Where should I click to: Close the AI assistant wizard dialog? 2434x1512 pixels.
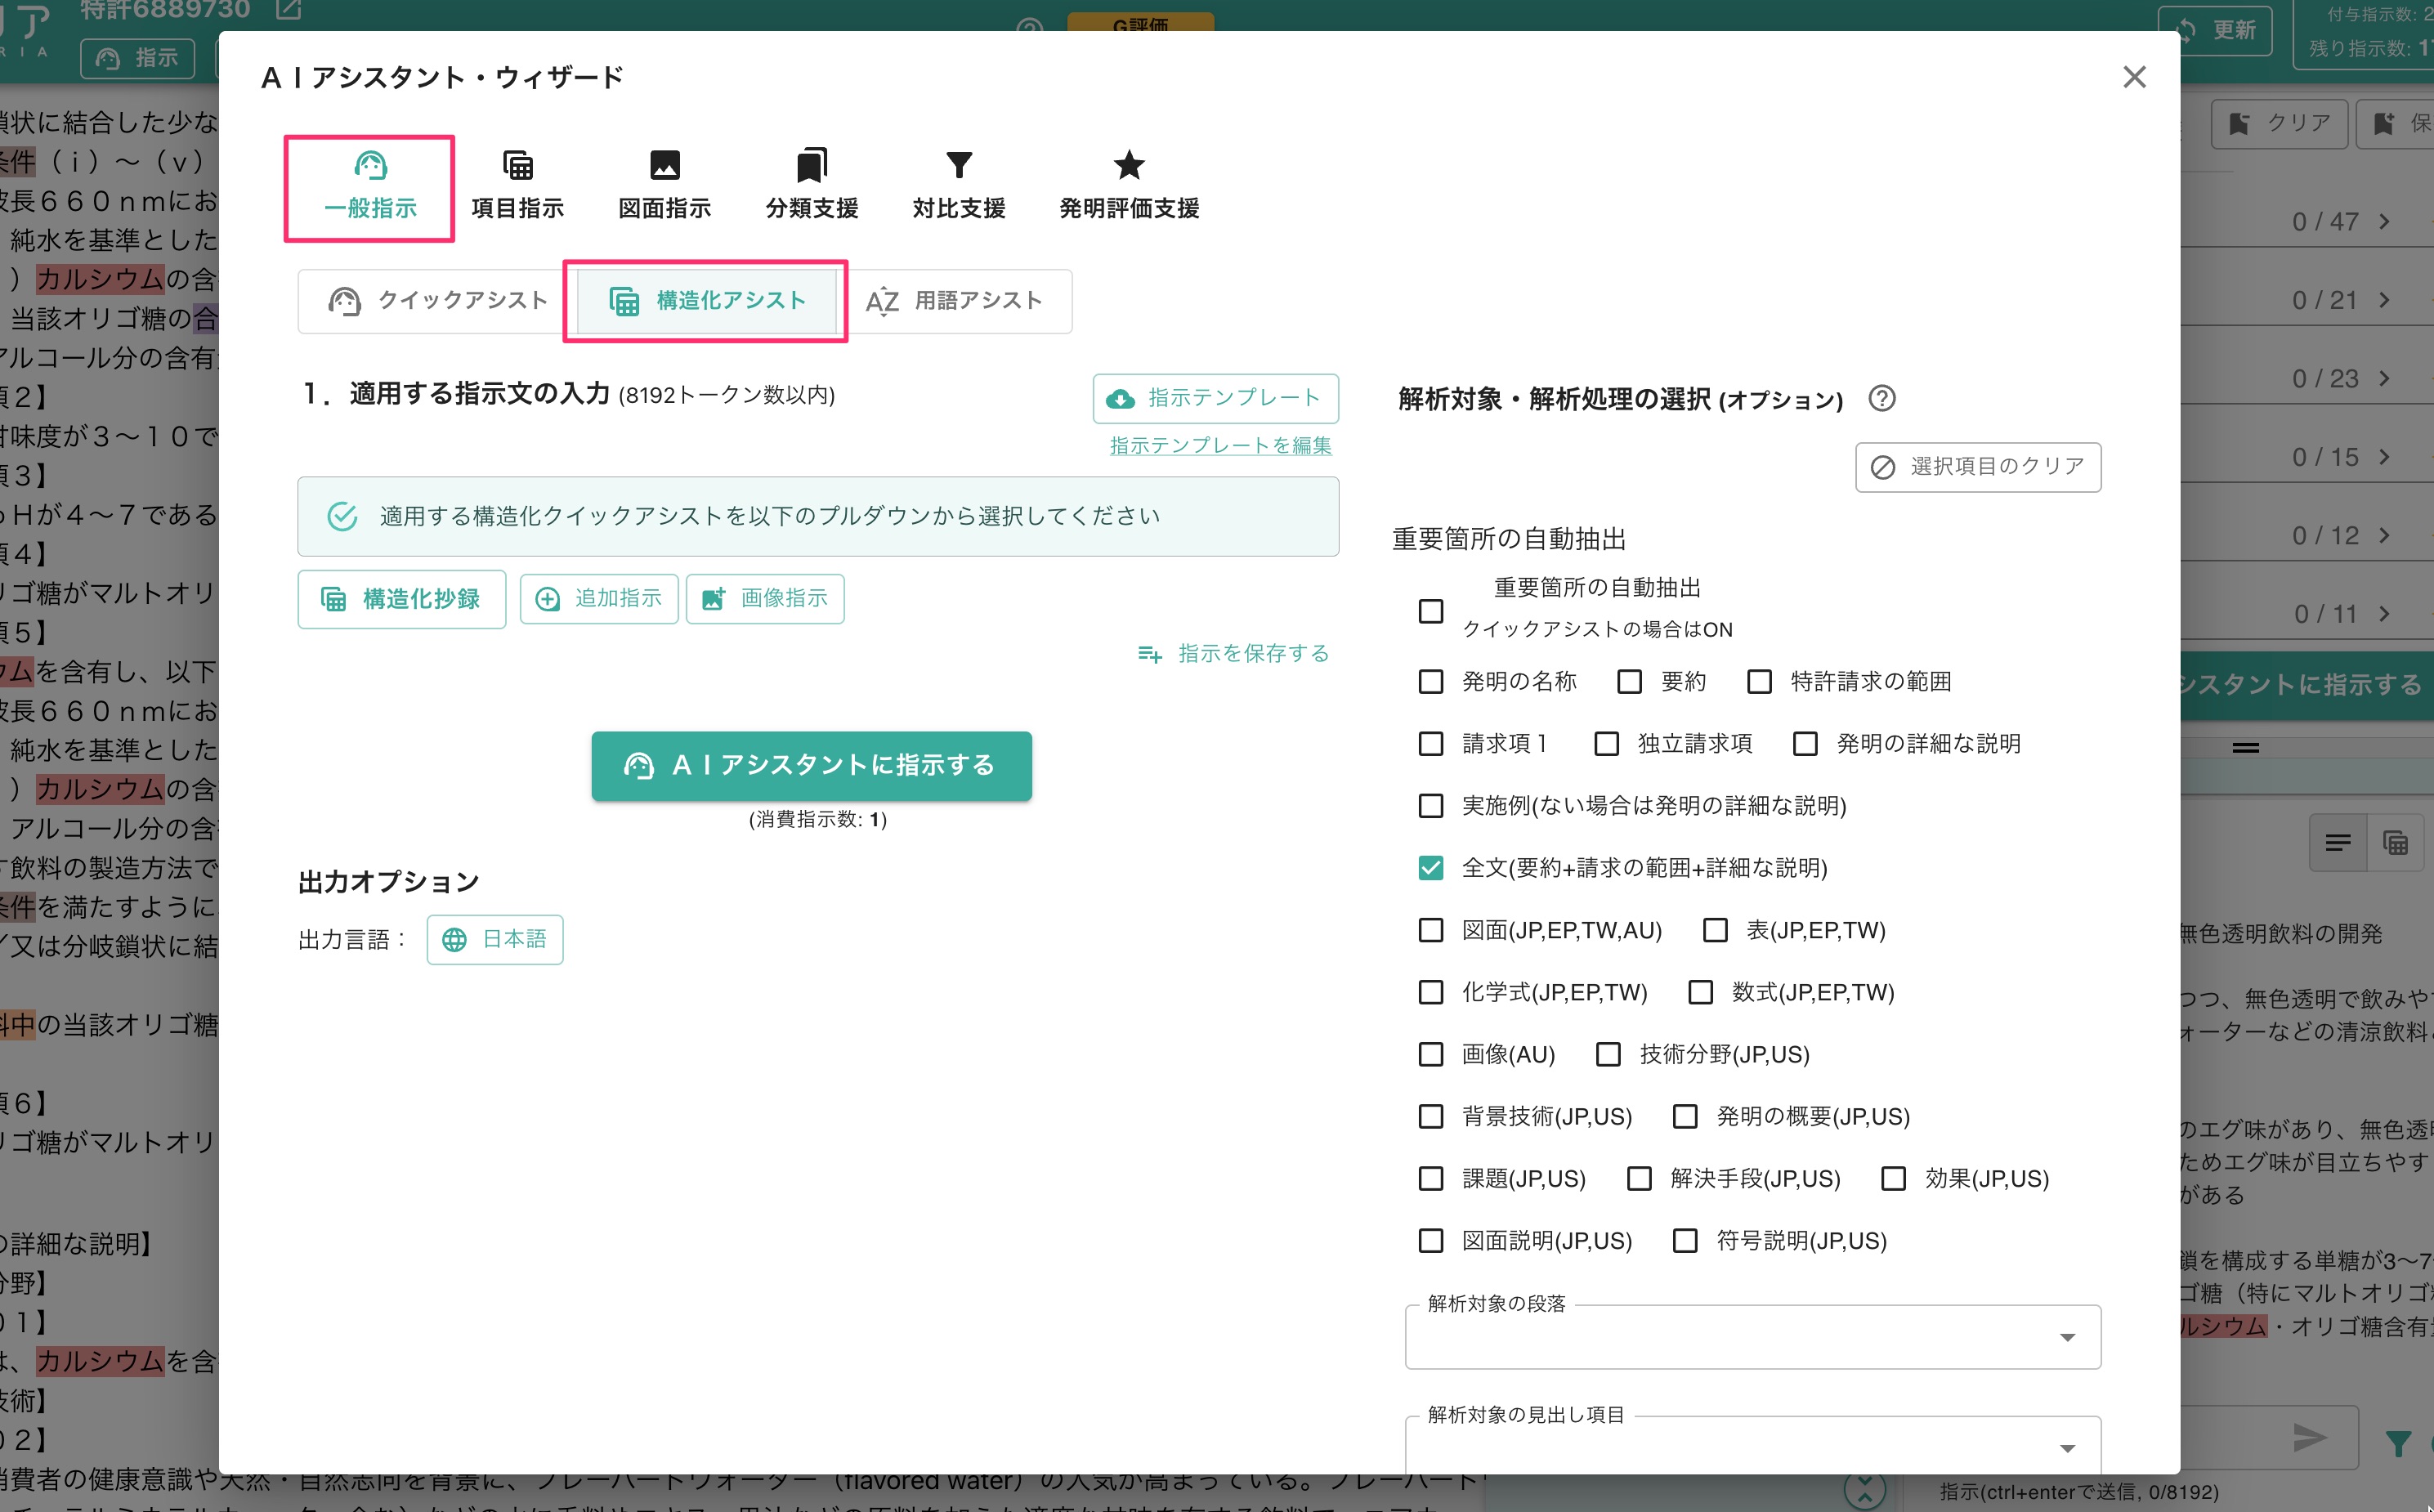coord(2134,77)
